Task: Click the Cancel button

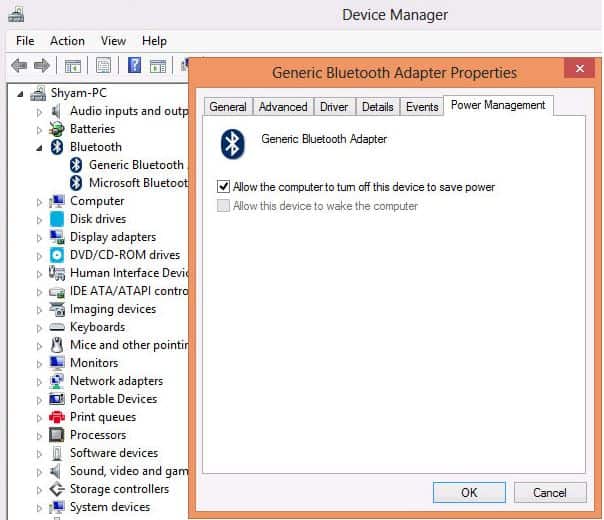Action: coord(550,492)
